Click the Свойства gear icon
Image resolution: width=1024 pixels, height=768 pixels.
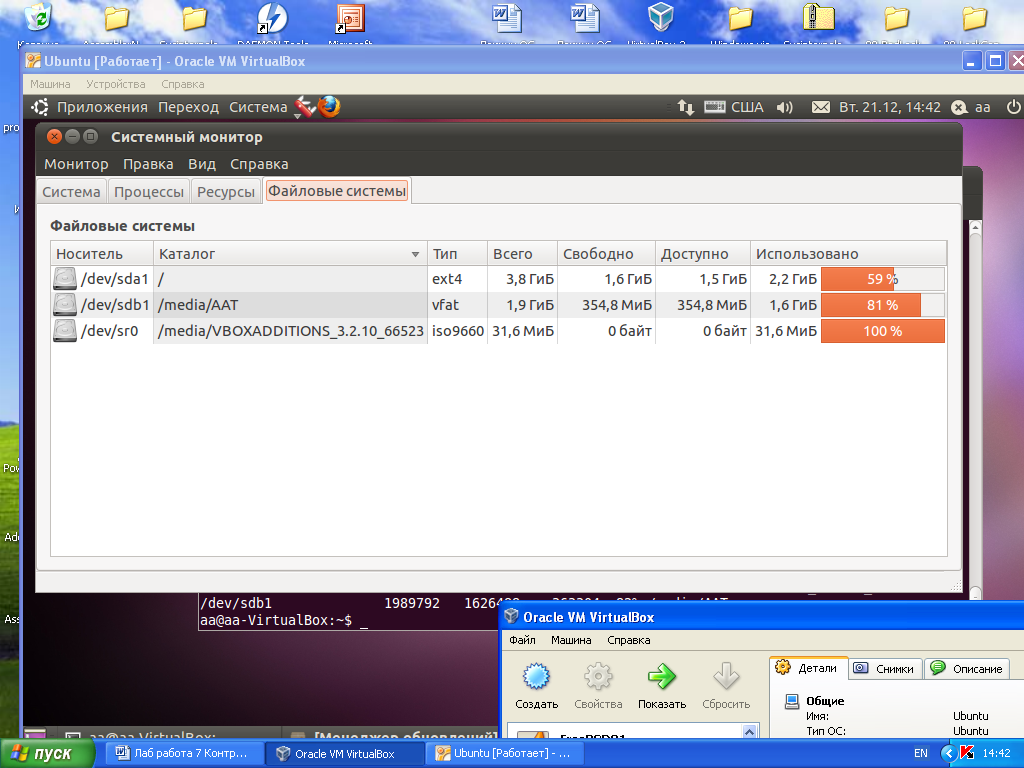click(x=598, y=677)
